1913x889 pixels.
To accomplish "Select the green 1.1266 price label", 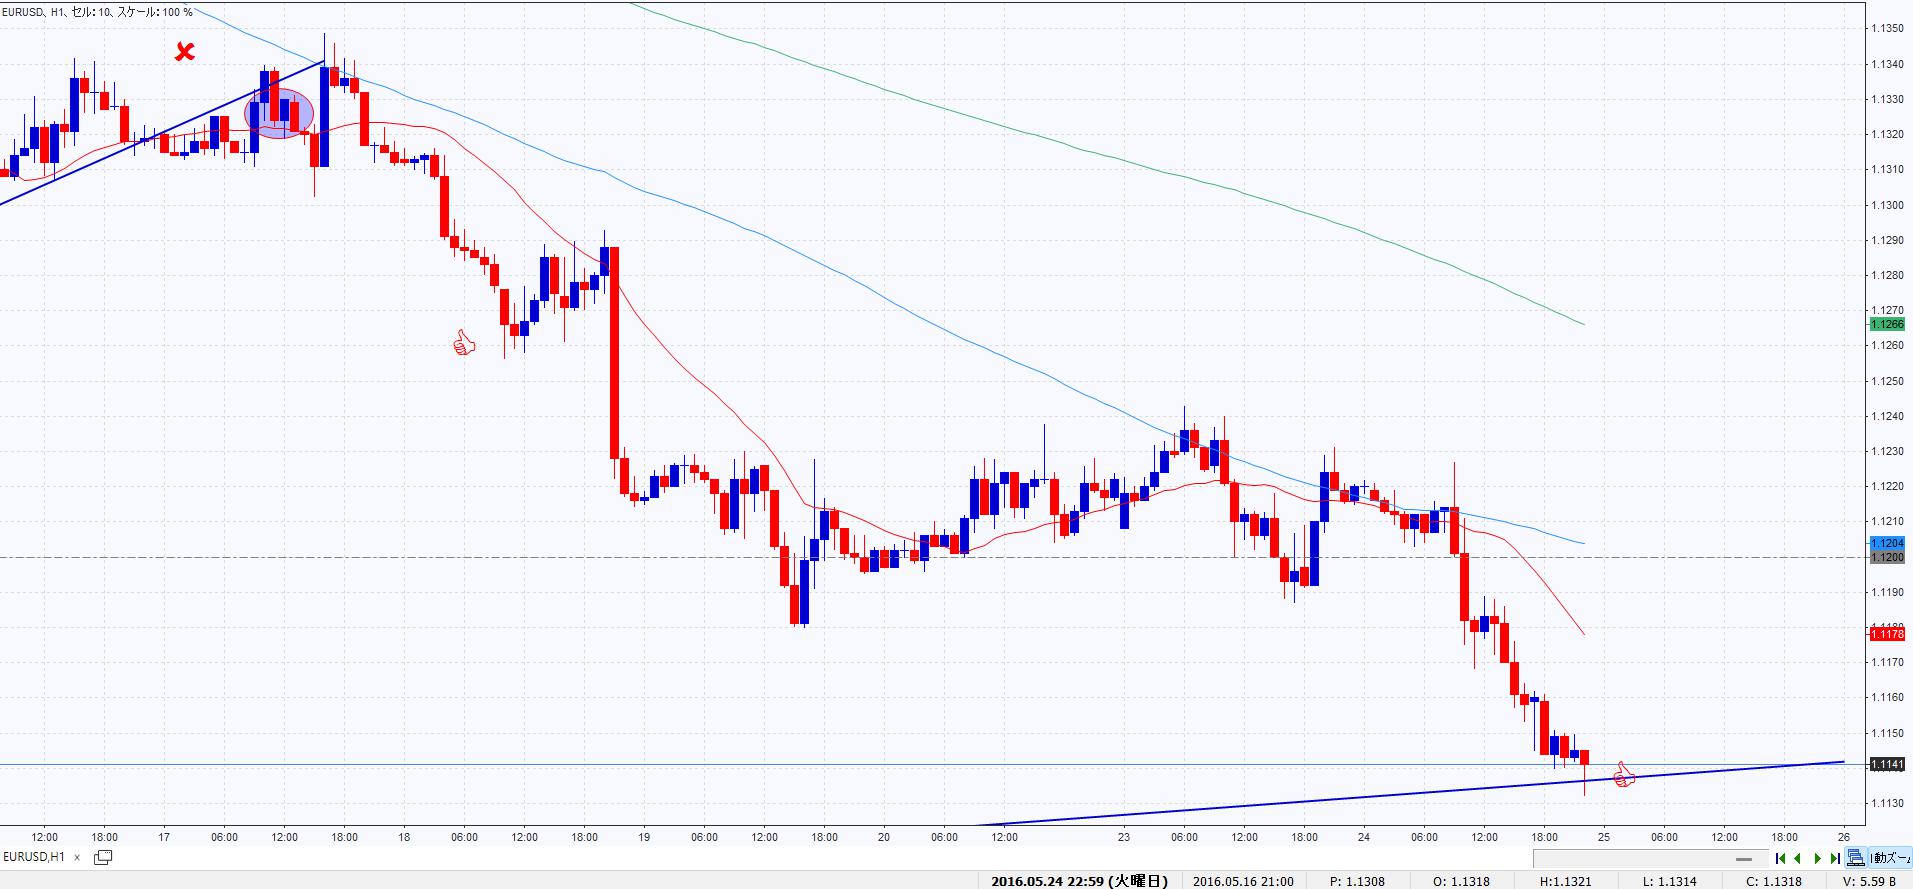I will 1886,324.
